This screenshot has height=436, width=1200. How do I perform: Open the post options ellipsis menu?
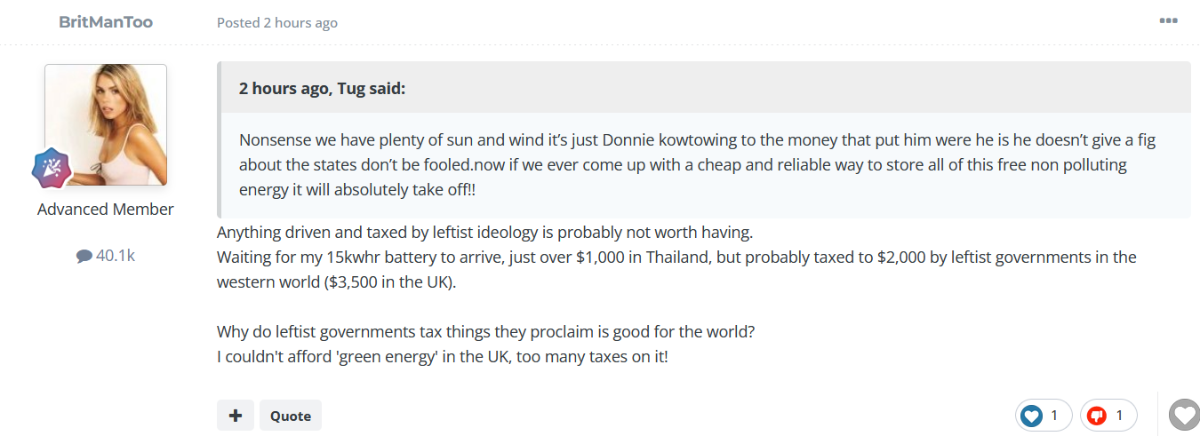tap(1168, 21)
